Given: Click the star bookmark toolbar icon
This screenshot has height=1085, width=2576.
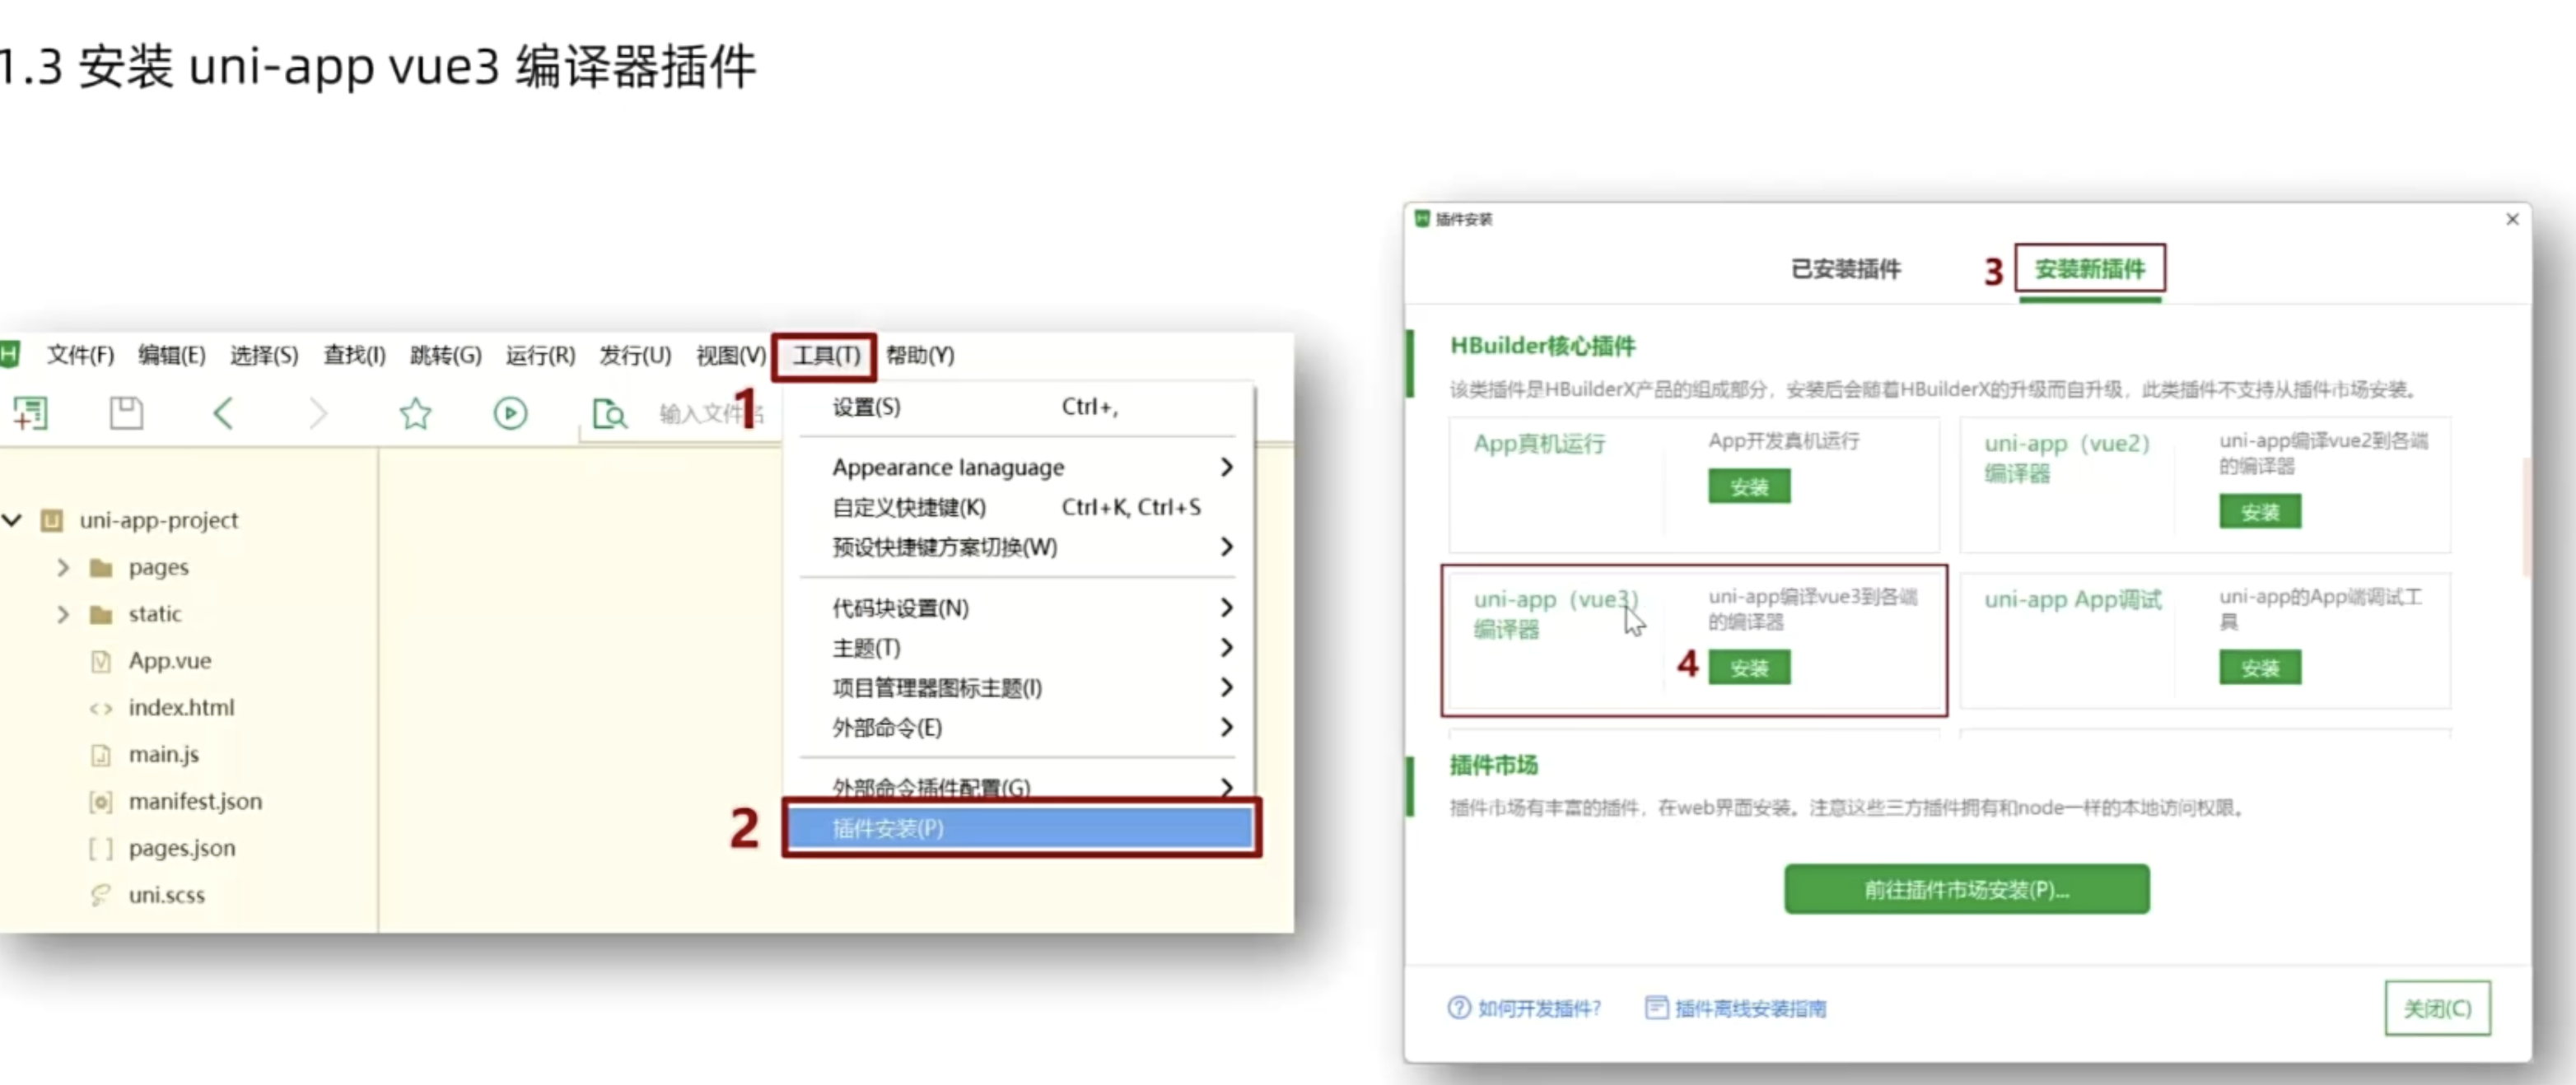Looking at the screenshot, I should [415, 413].
